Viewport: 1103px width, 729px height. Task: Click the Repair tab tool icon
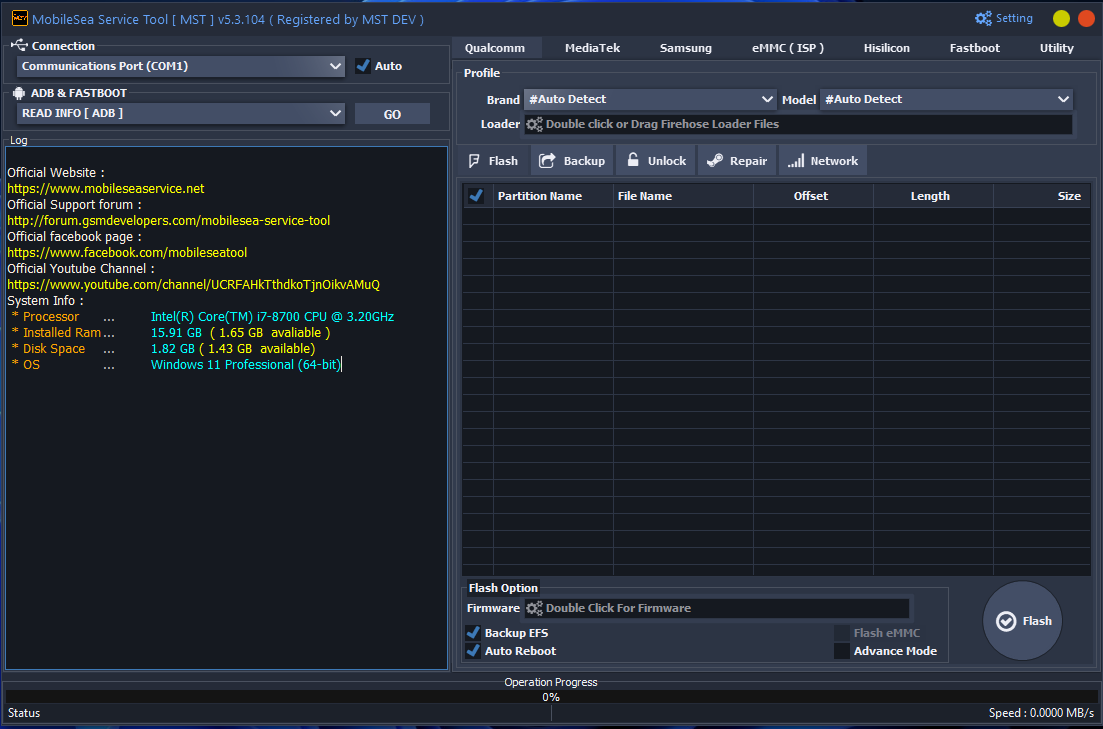[x=715, y=160]
